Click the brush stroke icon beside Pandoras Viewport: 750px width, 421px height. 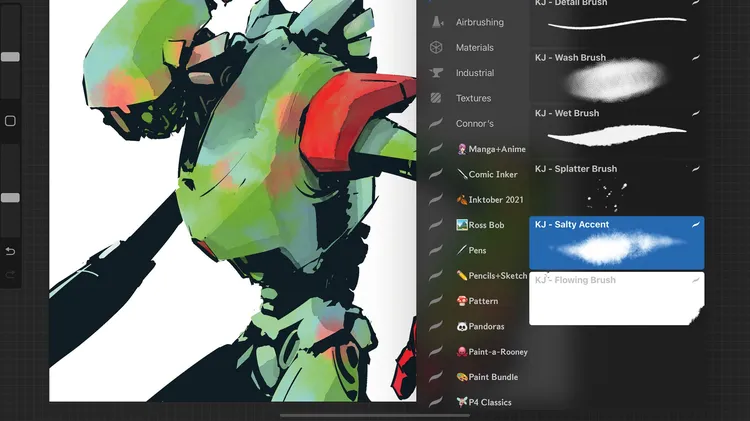point(435,326)
